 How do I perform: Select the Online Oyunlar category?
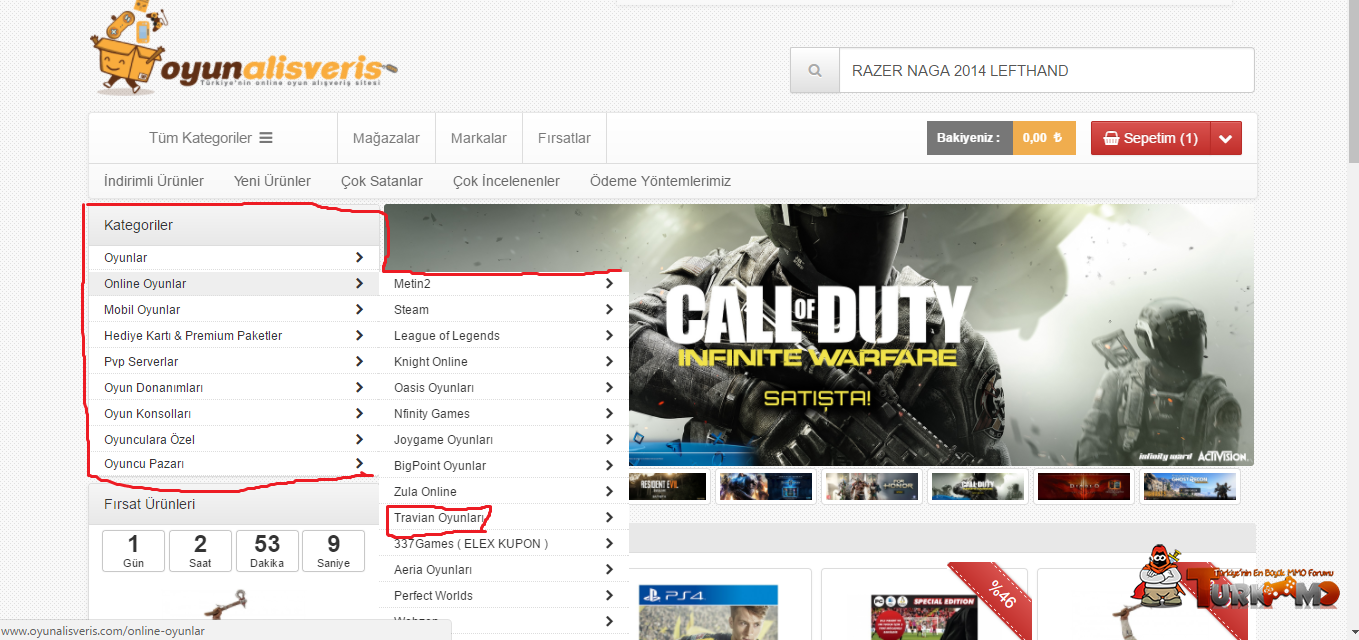coord(234,284)
